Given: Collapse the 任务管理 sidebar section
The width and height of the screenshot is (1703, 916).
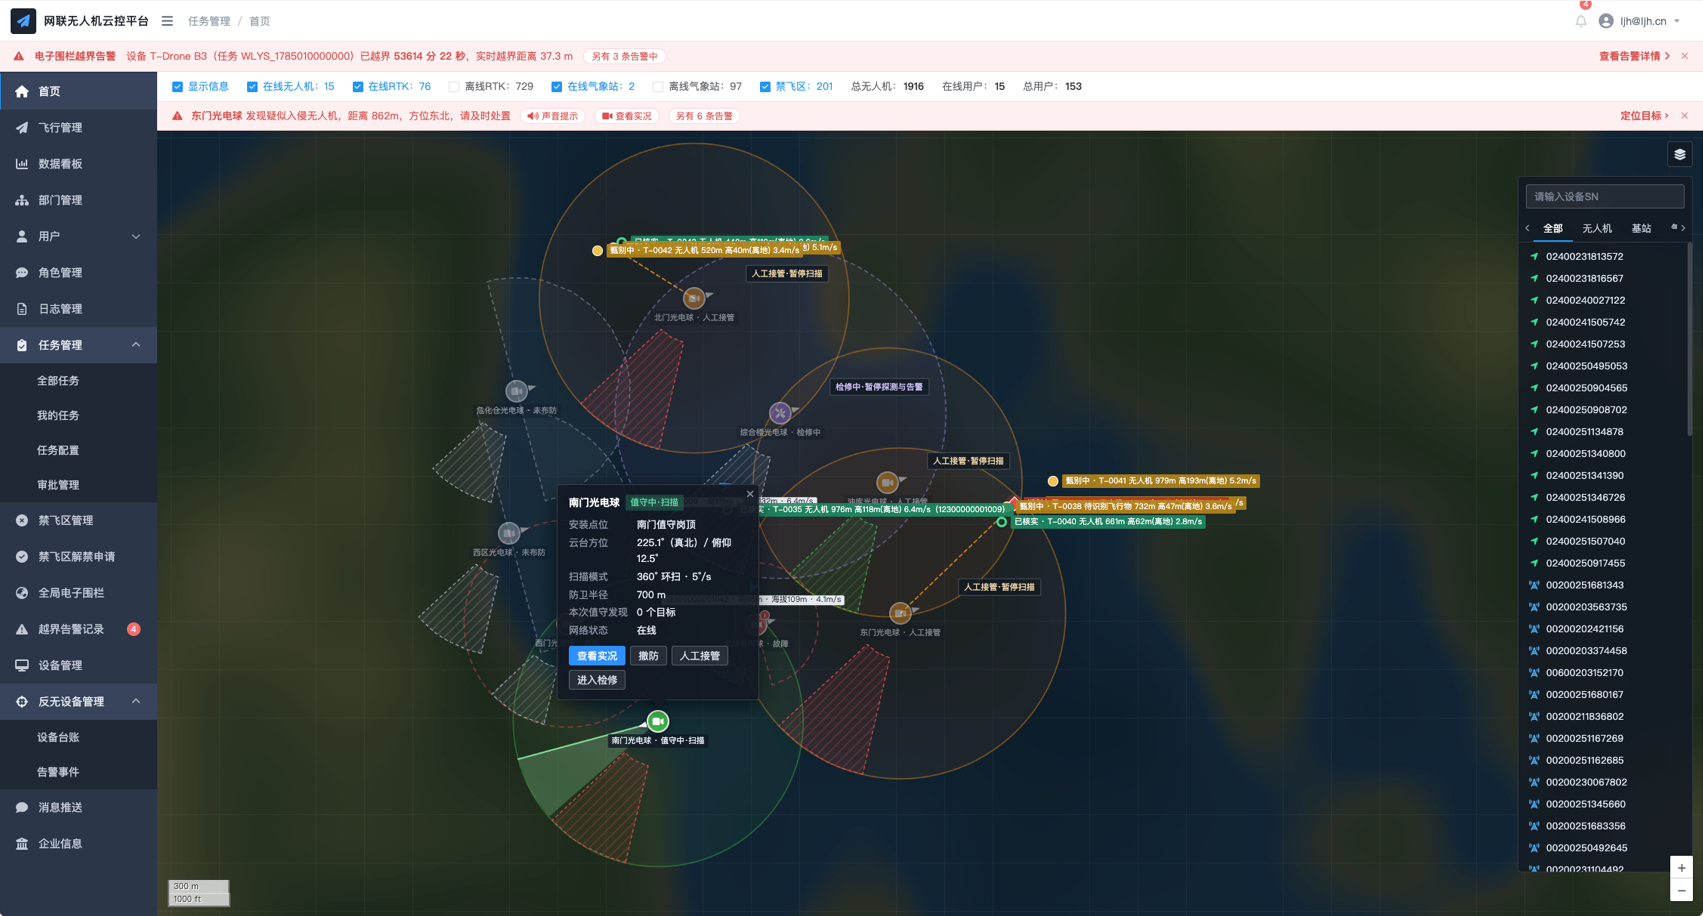Looking at the screenshot, I should (x=78, y=345).
